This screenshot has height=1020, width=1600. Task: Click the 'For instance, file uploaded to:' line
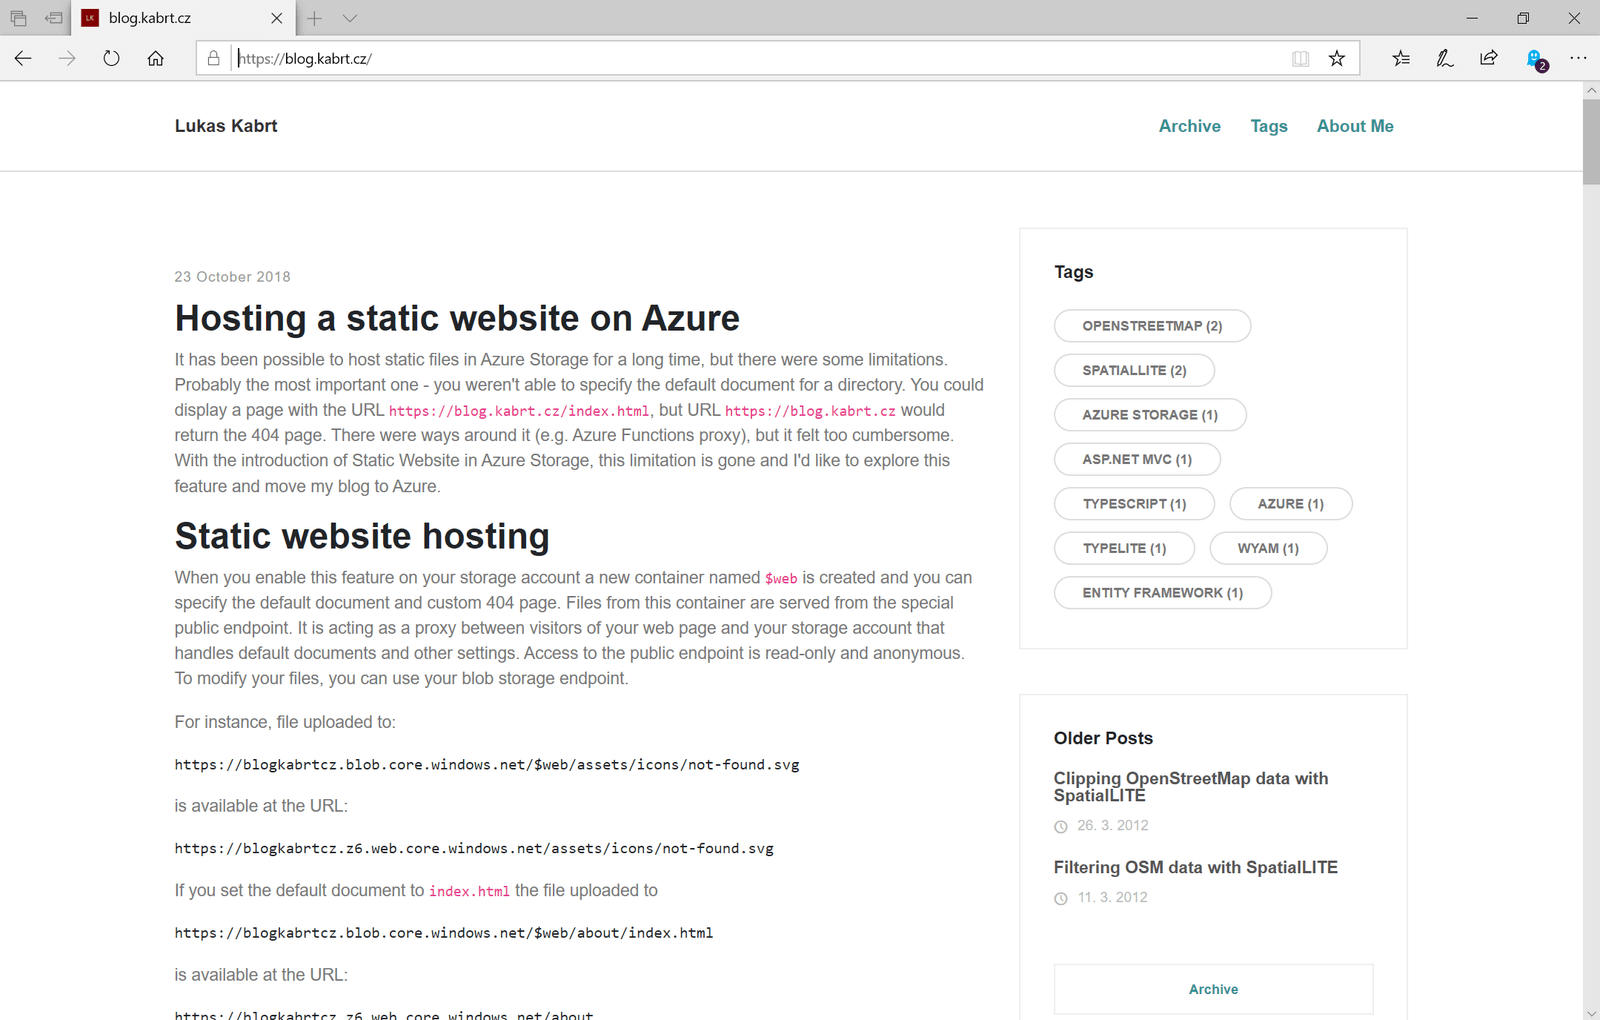[285, 722]
